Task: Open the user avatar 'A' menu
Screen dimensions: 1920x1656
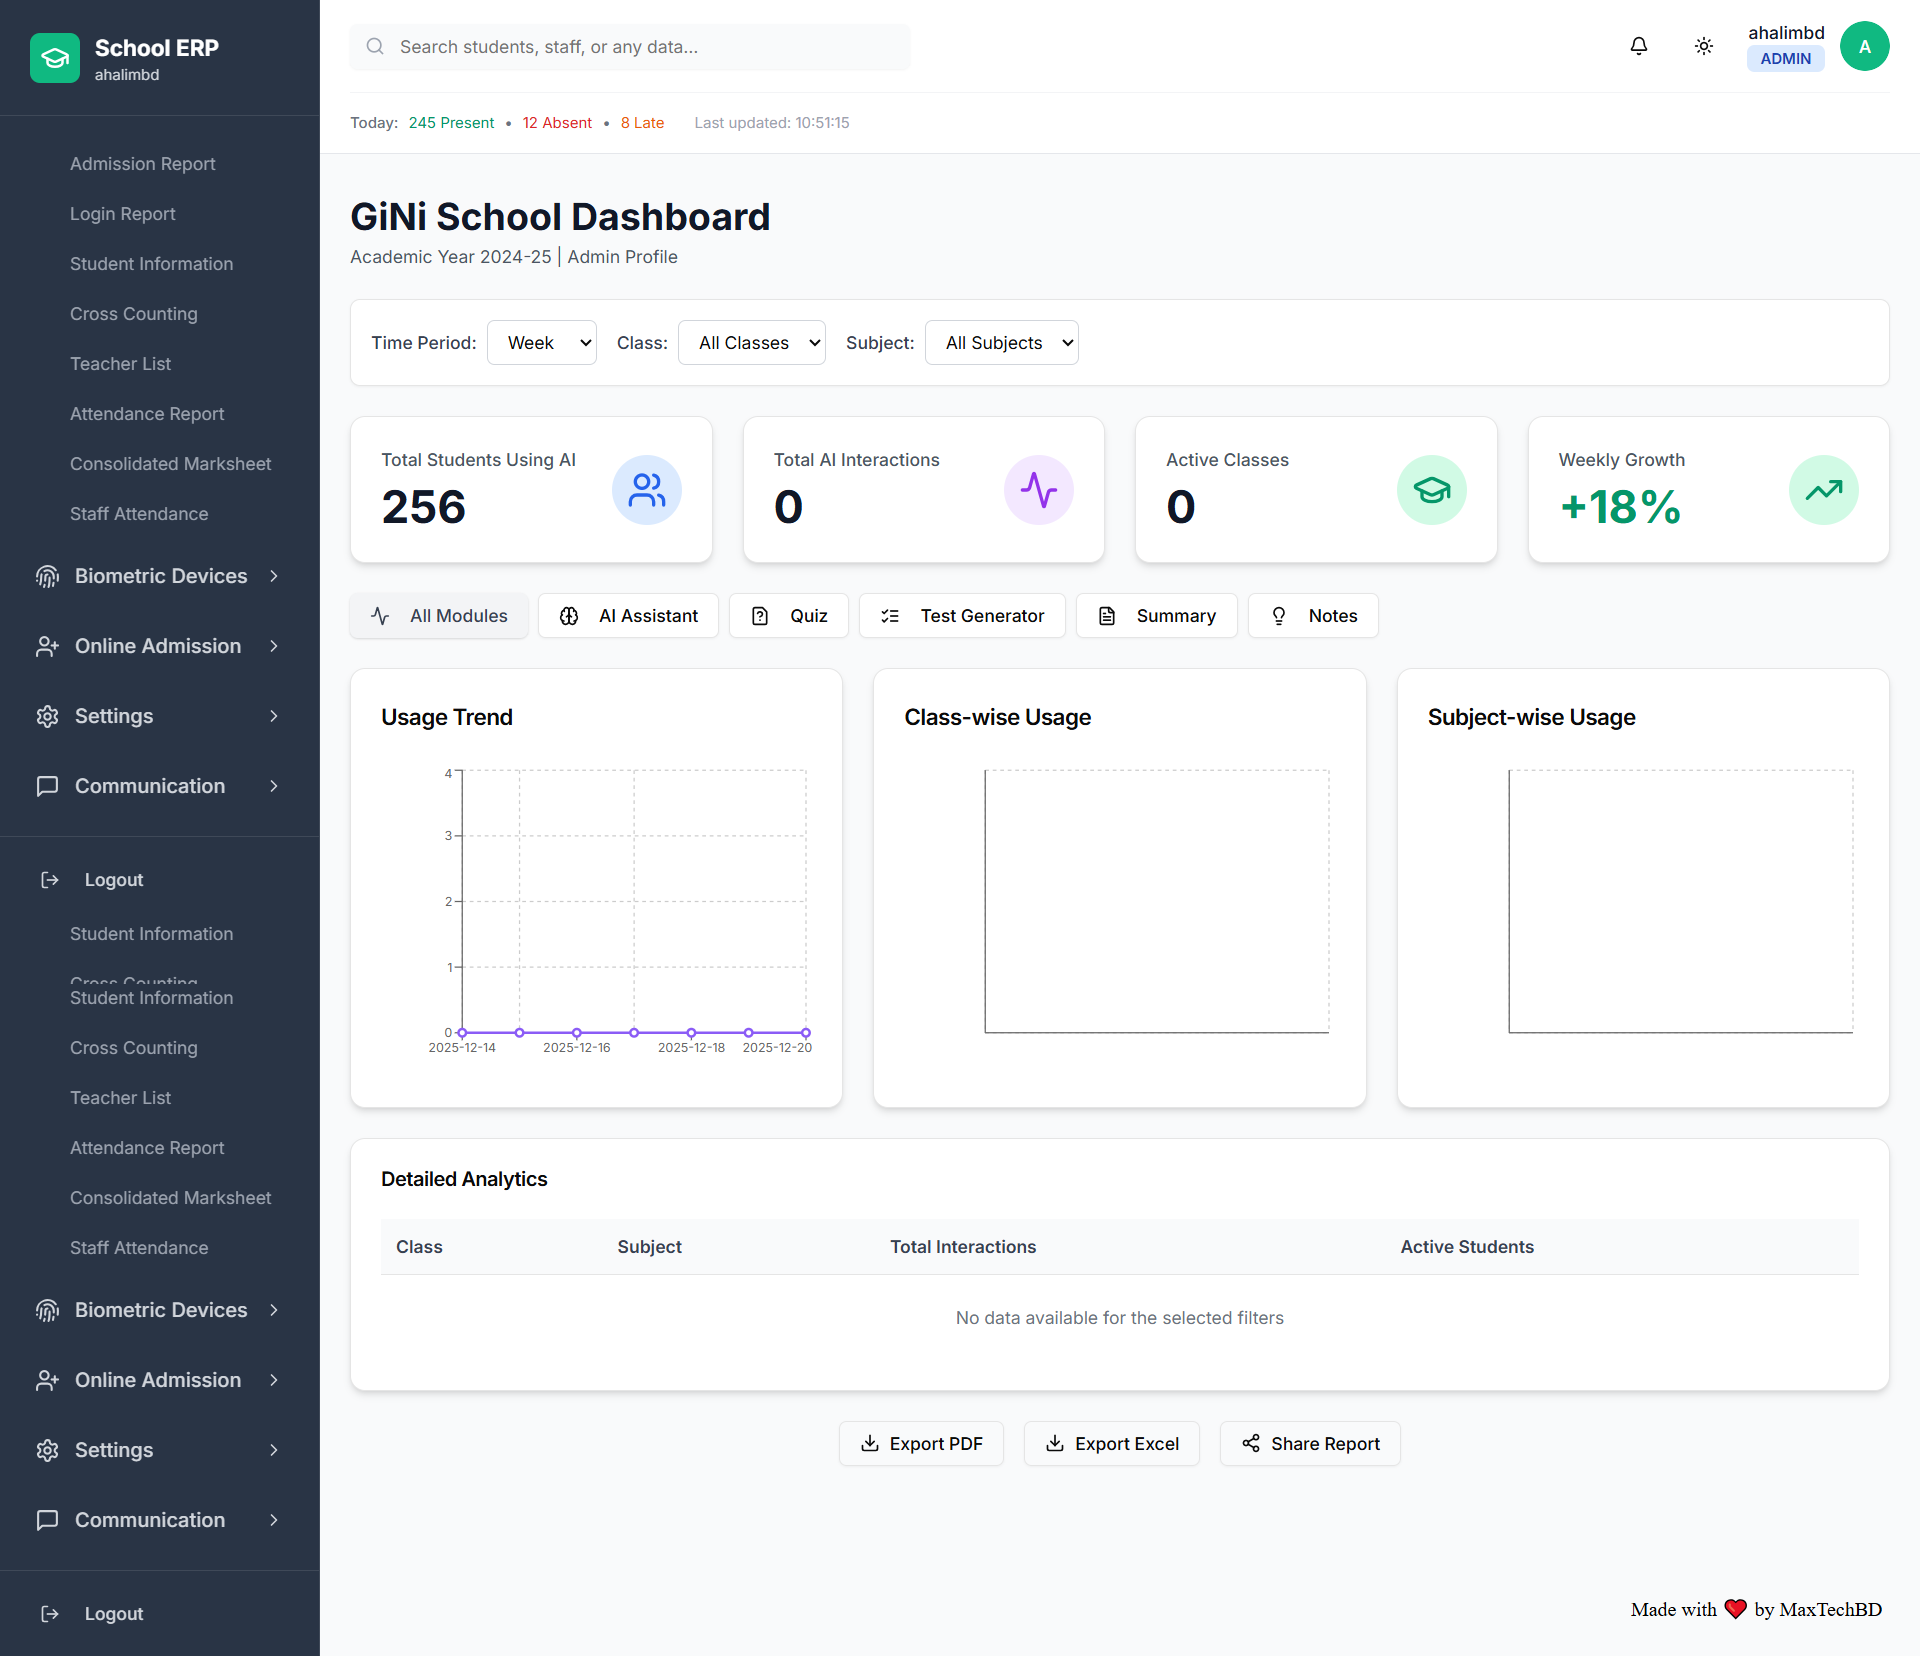Action: 1864,46
